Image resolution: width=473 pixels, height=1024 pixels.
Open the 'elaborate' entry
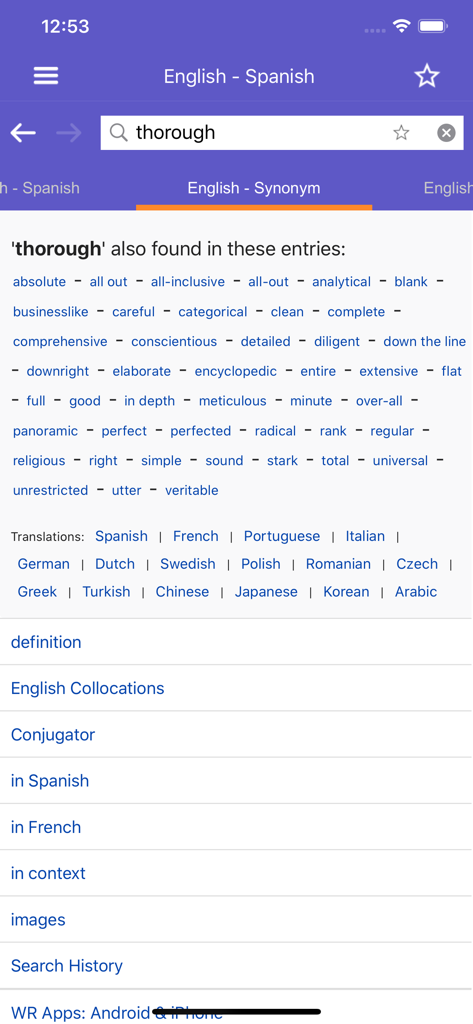point(142,371)
